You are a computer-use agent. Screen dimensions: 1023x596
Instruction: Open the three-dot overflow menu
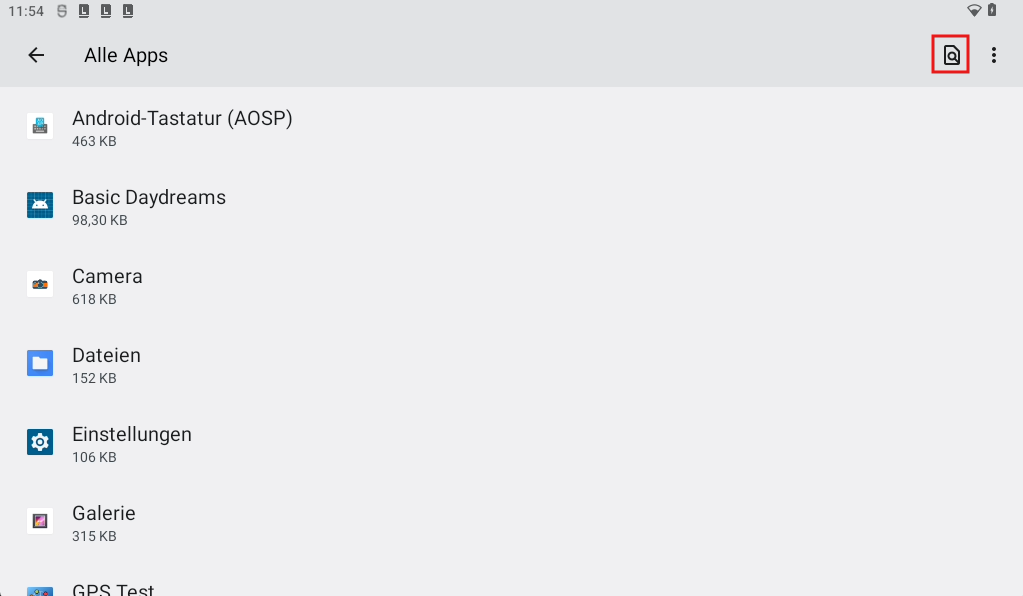coord(993,56)
